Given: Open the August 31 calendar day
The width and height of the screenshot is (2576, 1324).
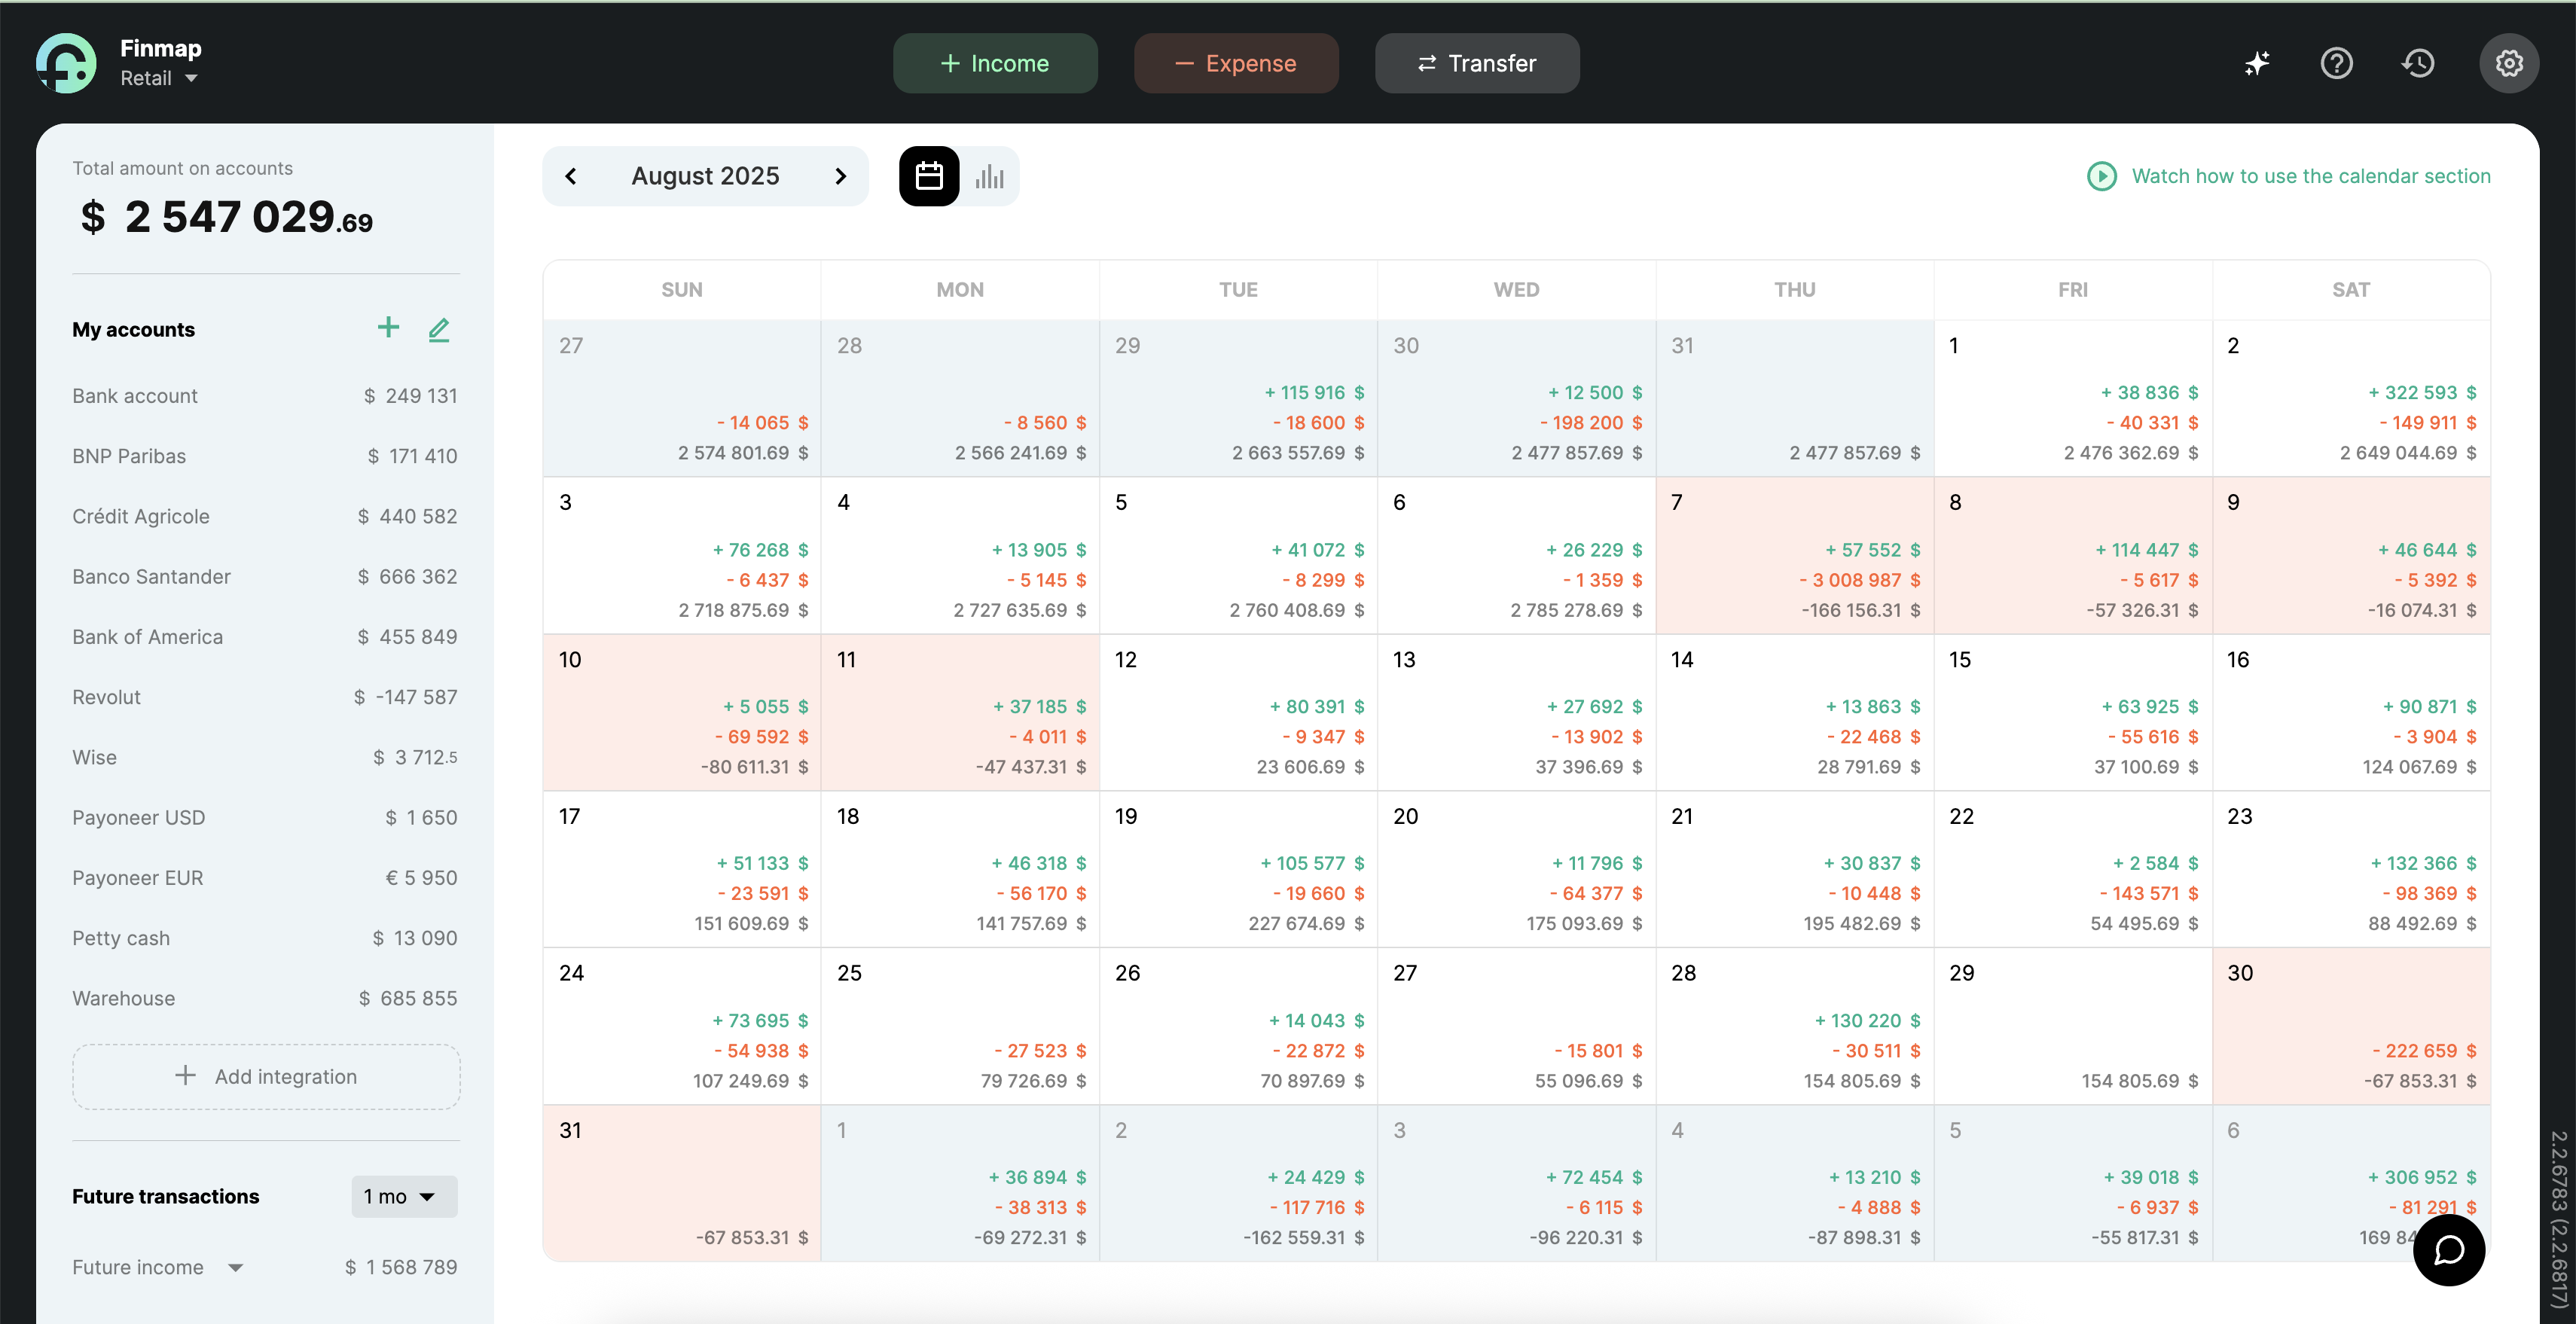Looking at the screenshot, I should point(681,1182).
